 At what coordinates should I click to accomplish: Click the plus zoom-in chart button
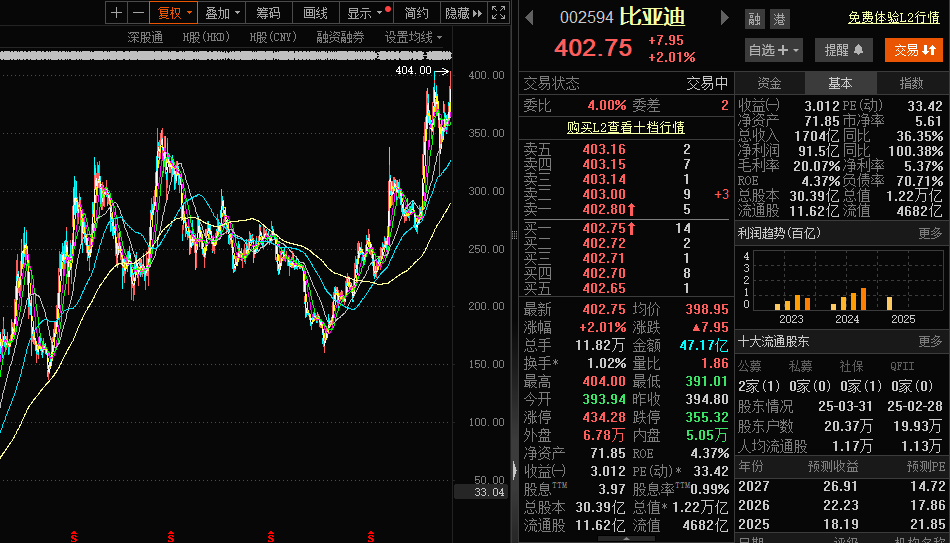tap(117, 13)
